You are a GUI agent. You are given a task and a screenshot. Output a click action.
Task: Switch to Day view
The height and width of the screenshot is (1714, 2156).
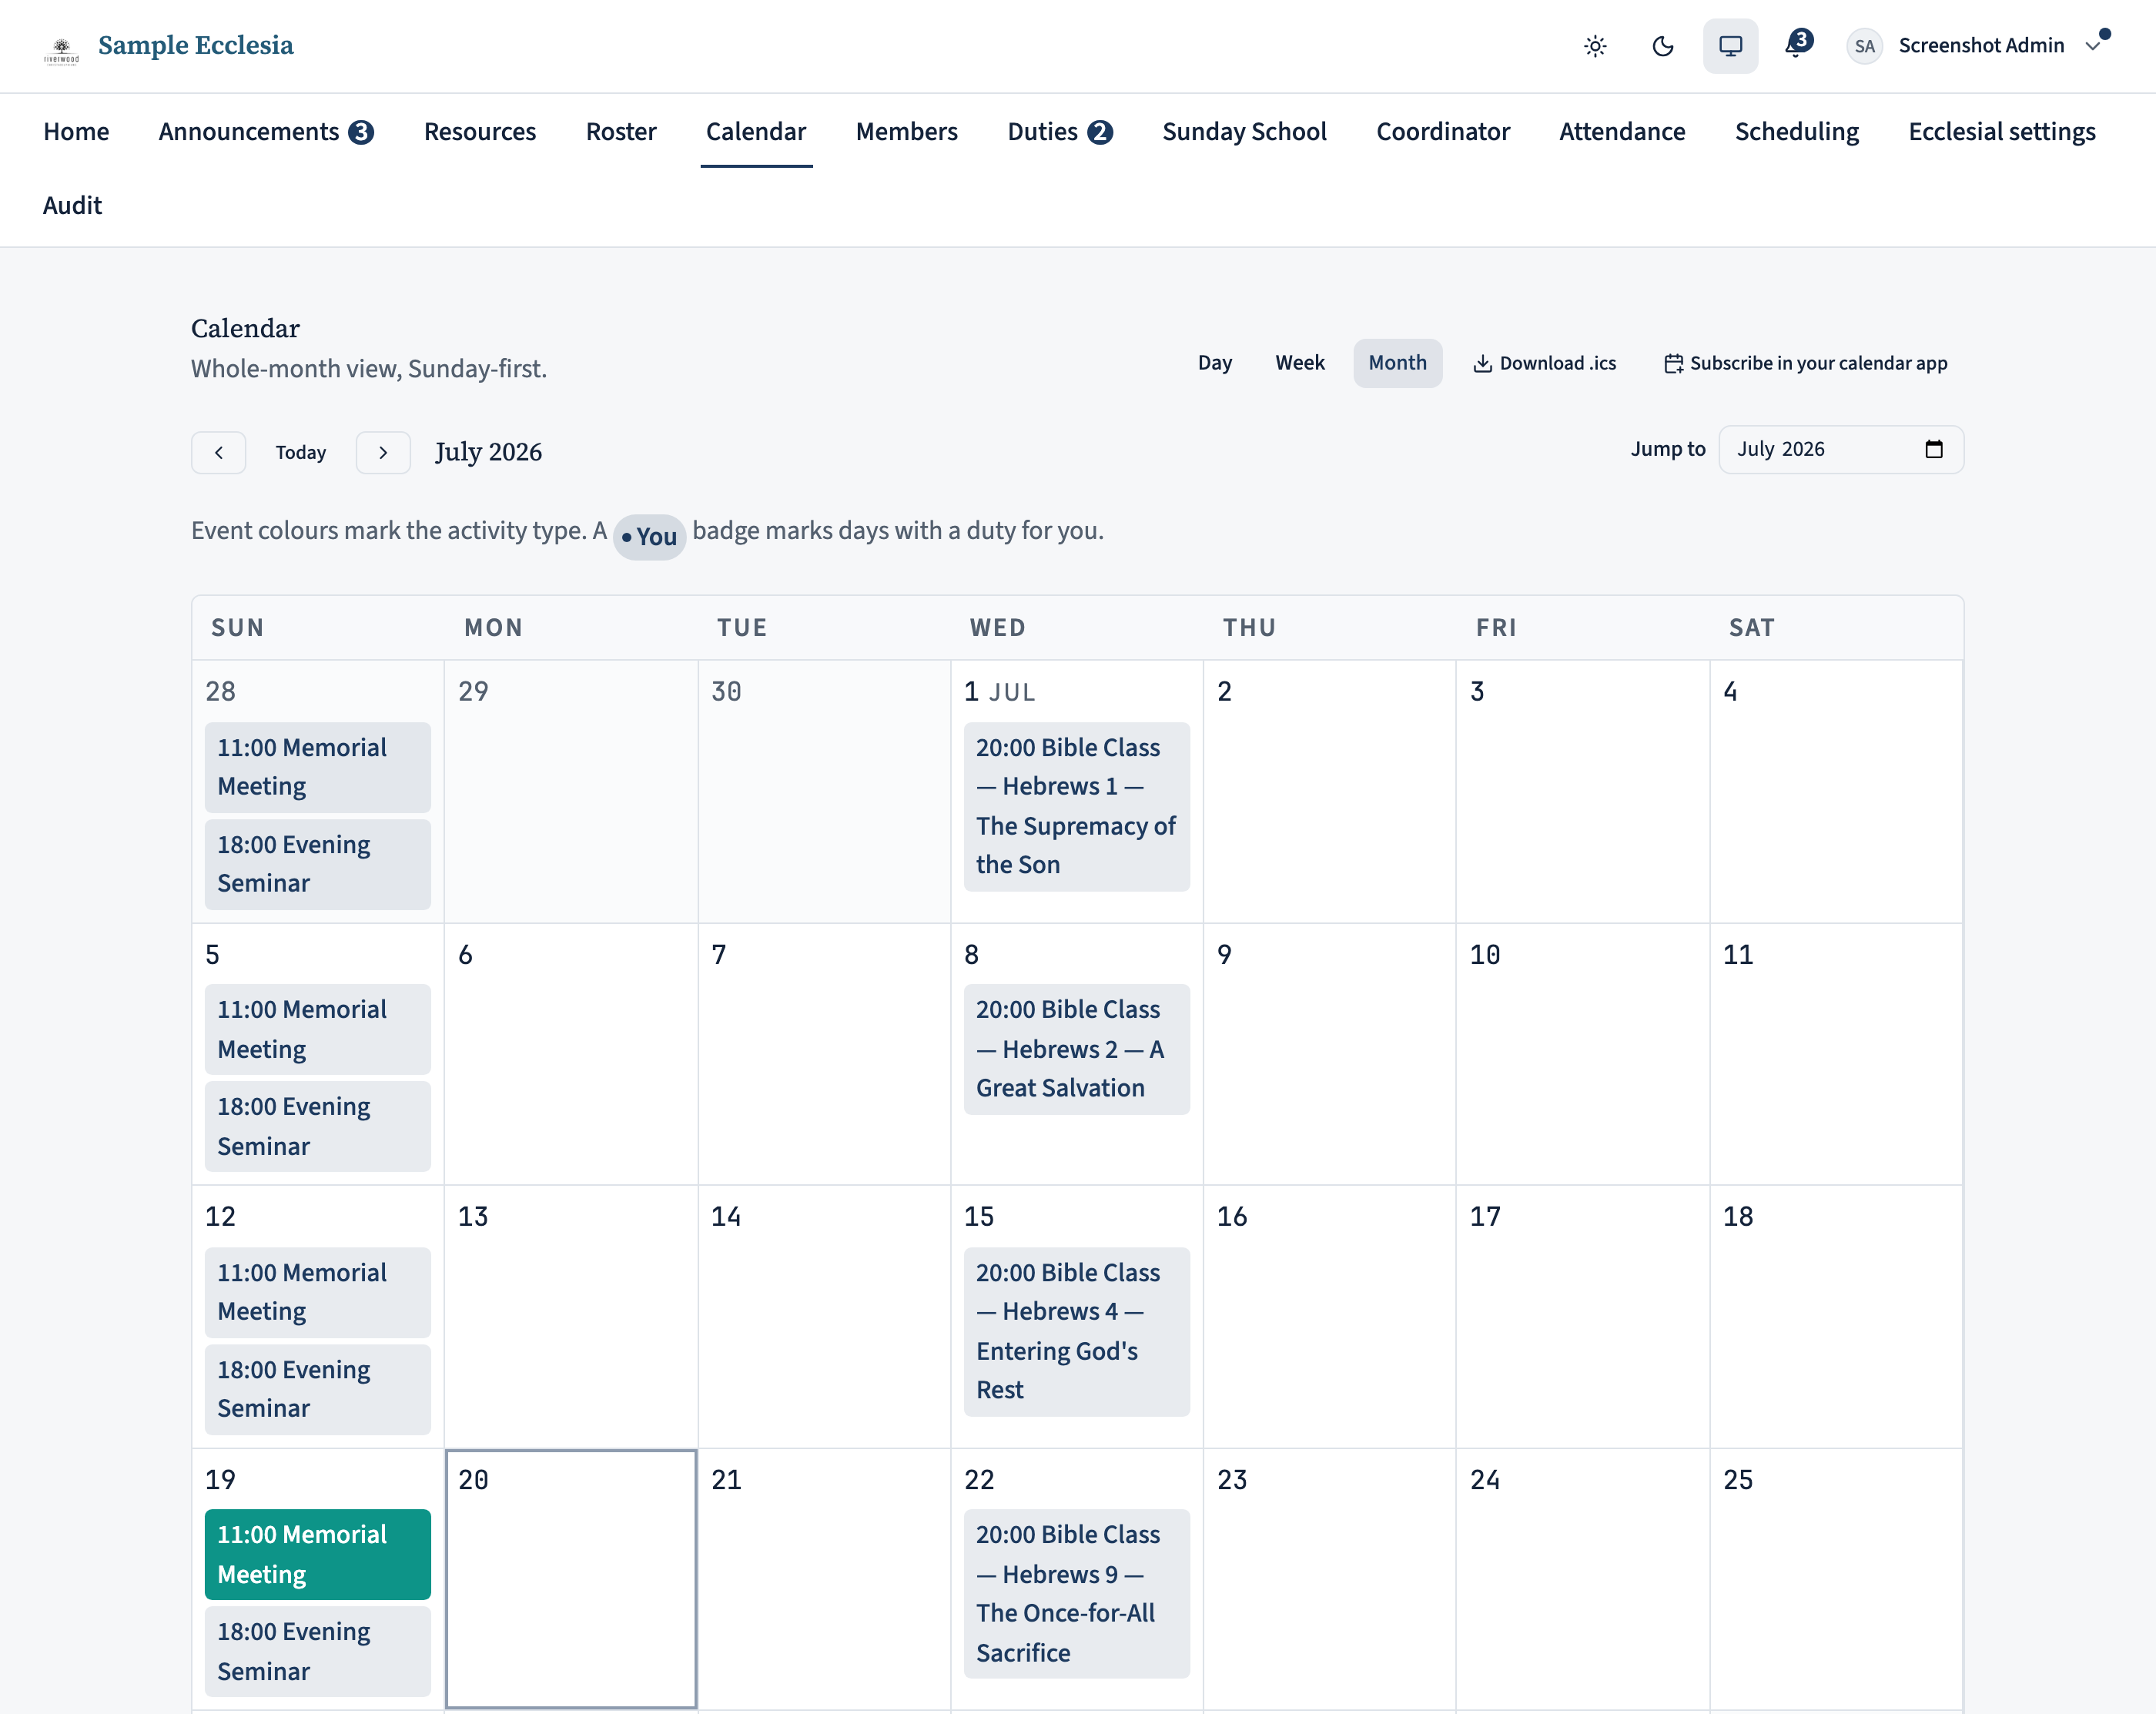click(x=1215, y=363)
